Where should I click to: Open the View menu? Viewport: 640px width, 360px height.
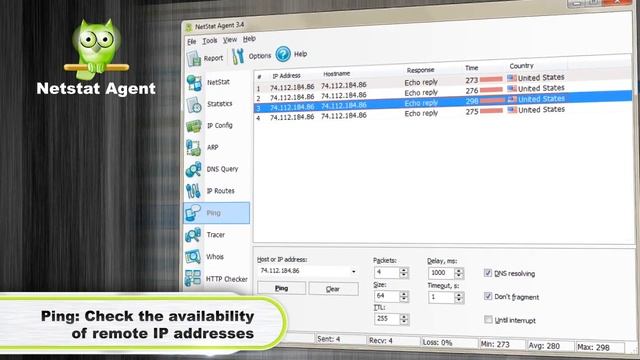tap(230, 40)
